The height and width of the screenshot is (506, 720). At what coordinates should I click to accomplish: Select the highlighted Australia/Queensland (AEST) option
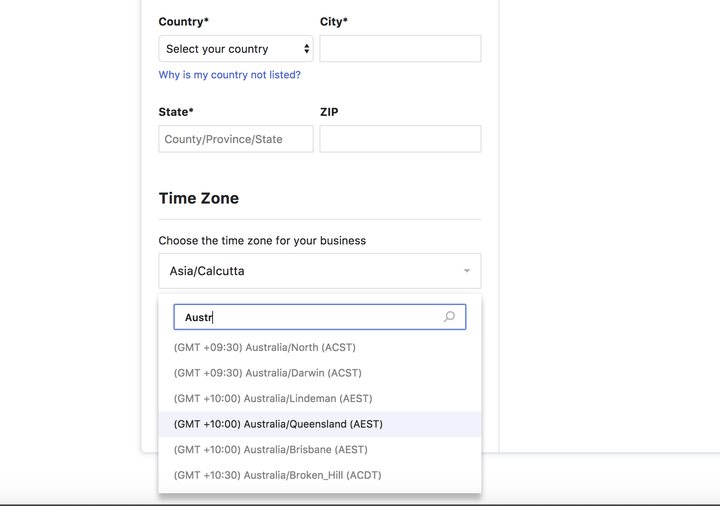click(278, 424)
